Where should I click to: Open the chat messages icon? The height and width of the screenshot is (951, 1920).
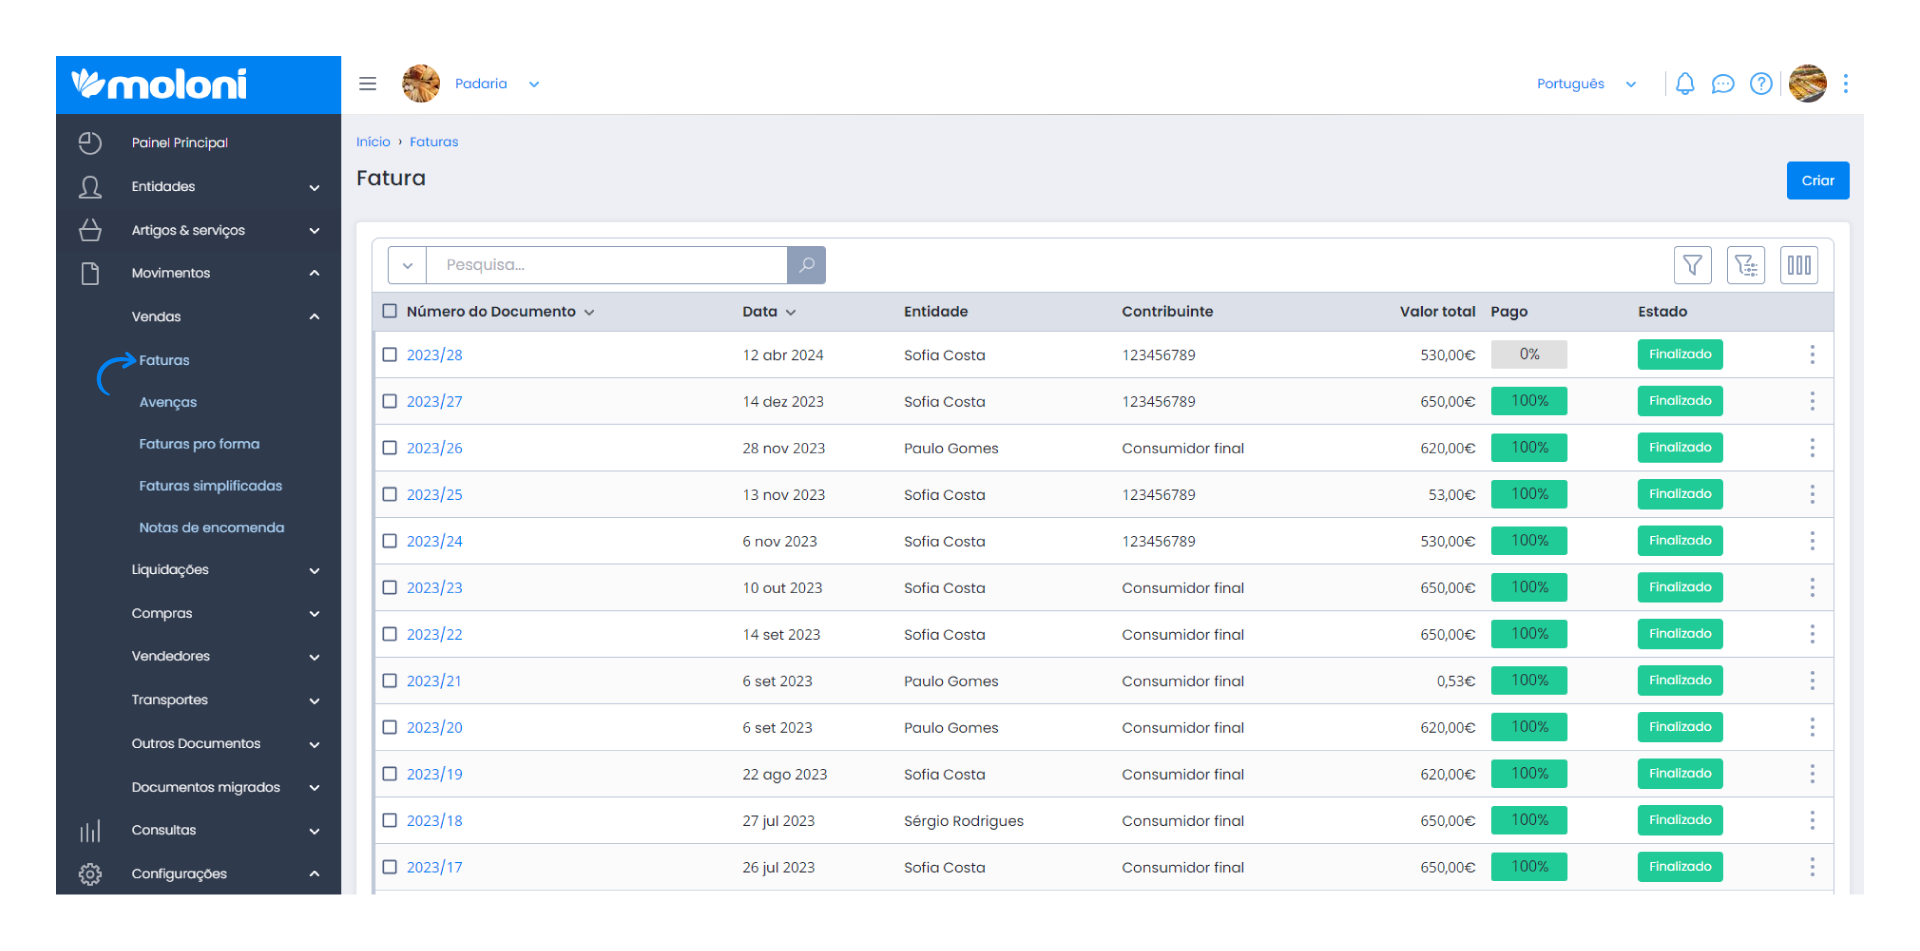tap(1723, 84)
